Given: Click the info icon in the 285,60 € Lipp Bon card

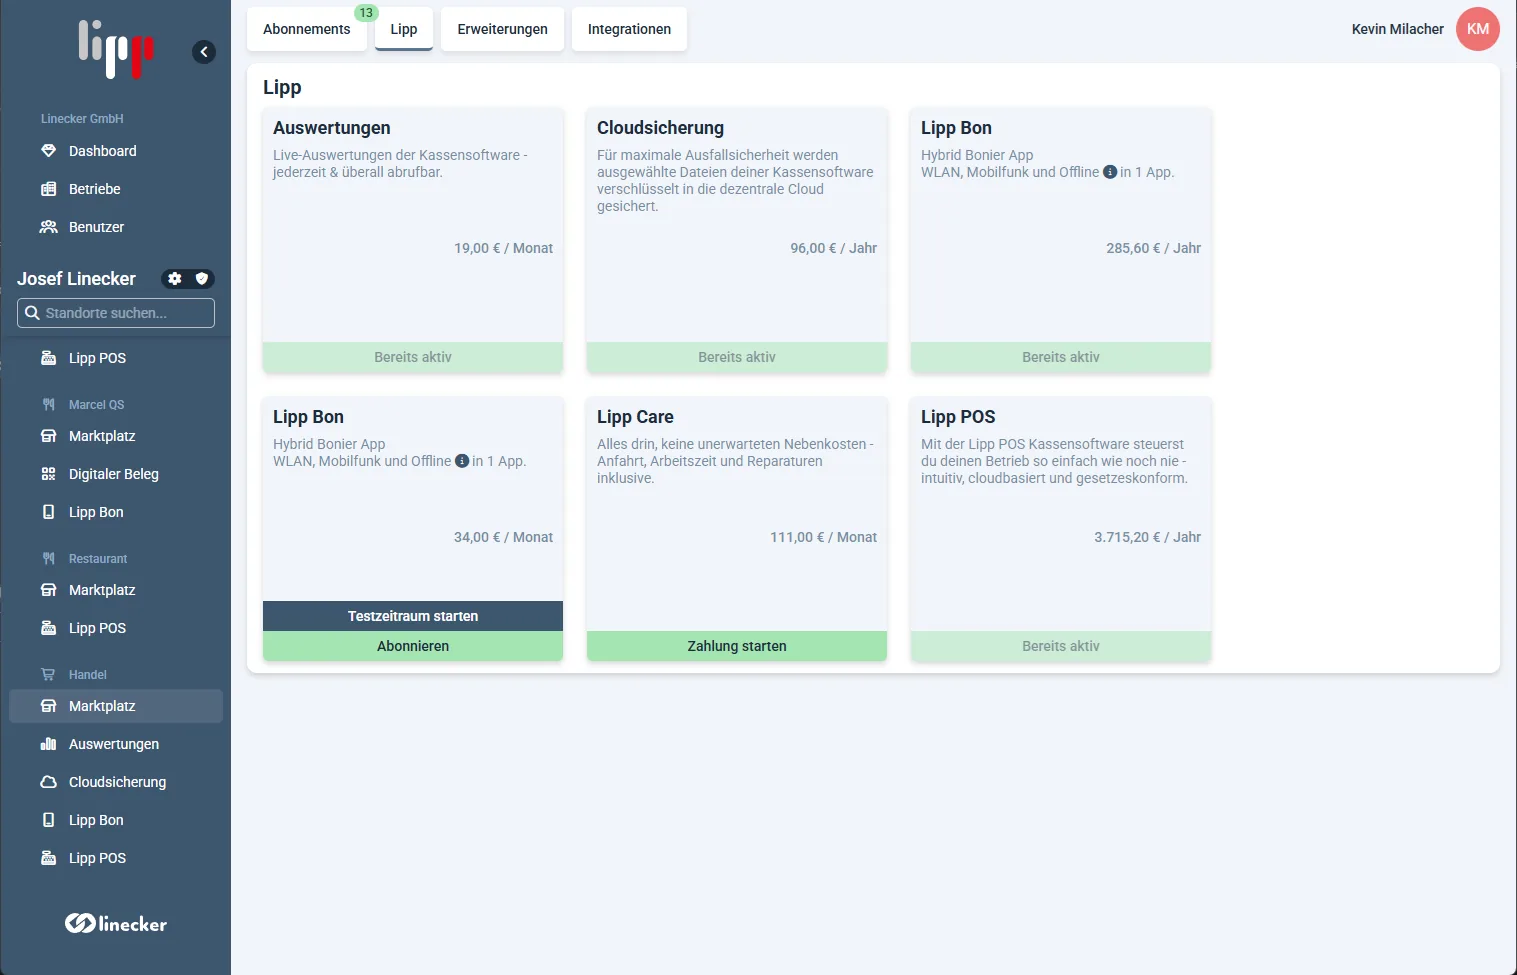Looking at the screenshot, I should tap(1110, 172).
